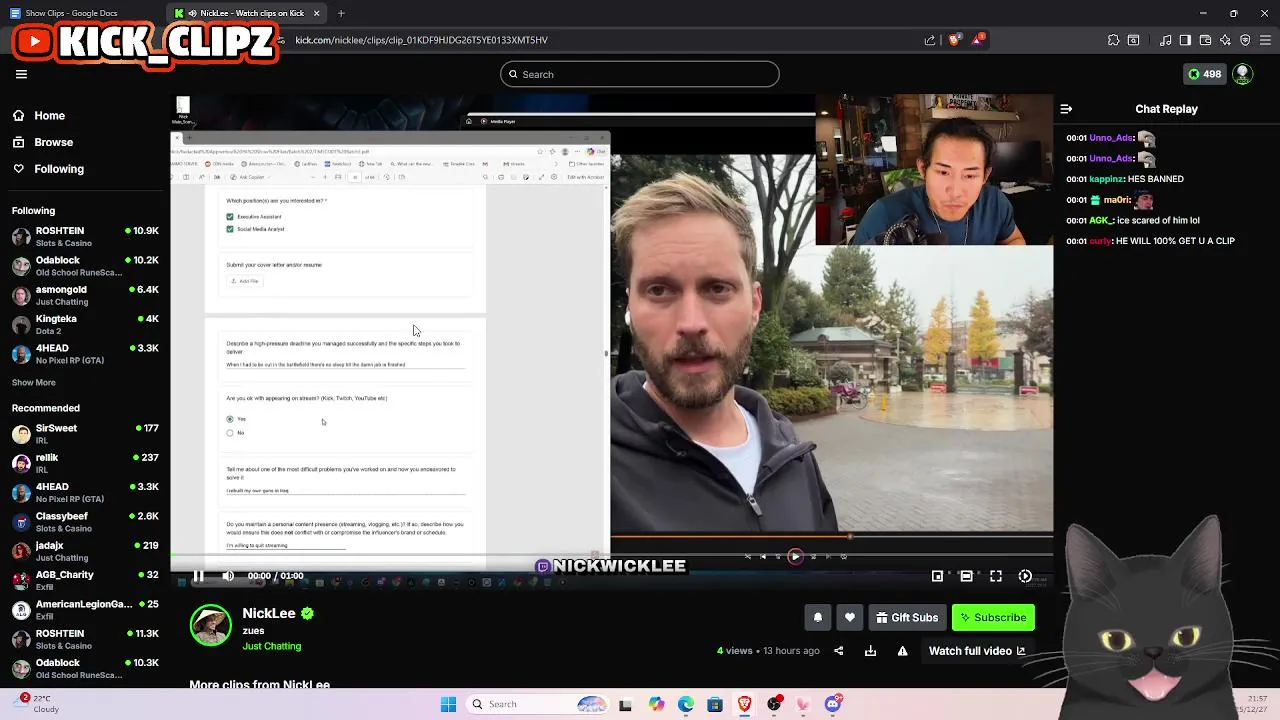Open Microsoft Store from taskbar

pos(715,704)
